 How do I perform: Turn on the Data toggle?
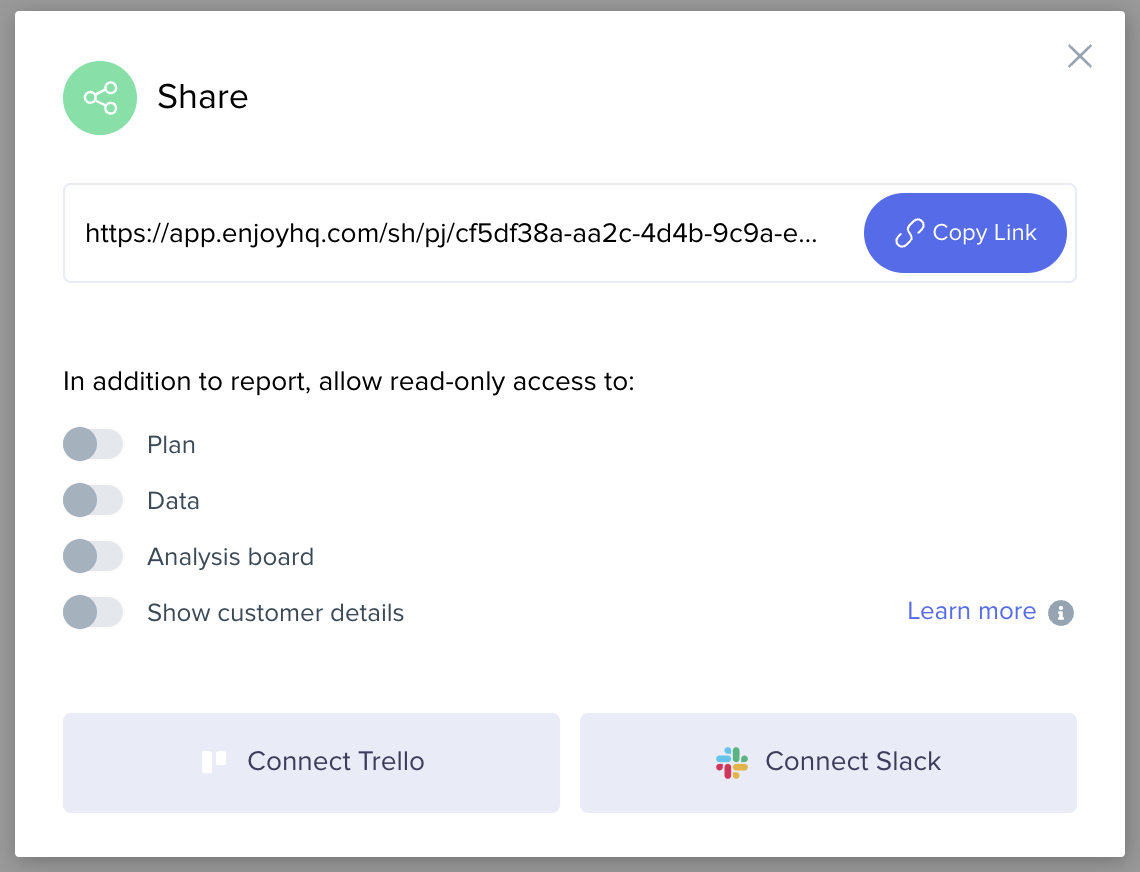(x=93, y=501)
